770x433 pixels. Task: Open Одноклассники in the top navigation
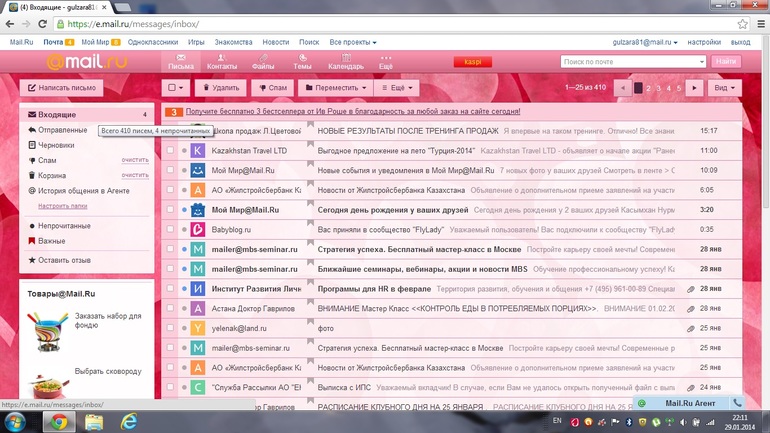153,42
